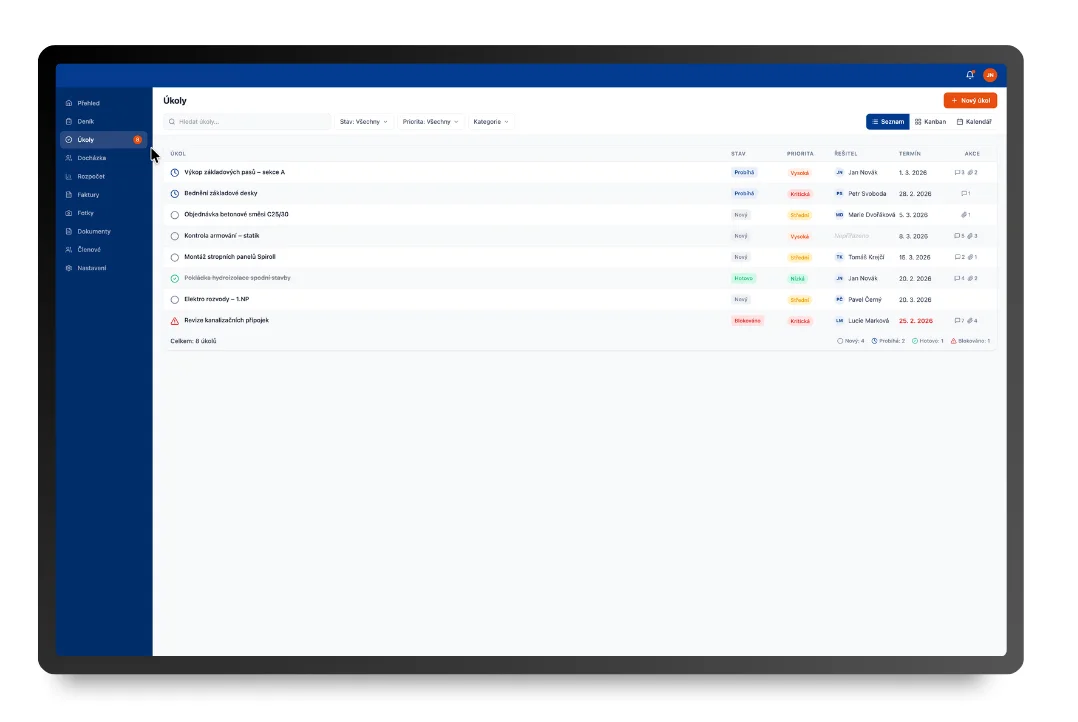Create a task with Nový úkol button

point(970,100)
